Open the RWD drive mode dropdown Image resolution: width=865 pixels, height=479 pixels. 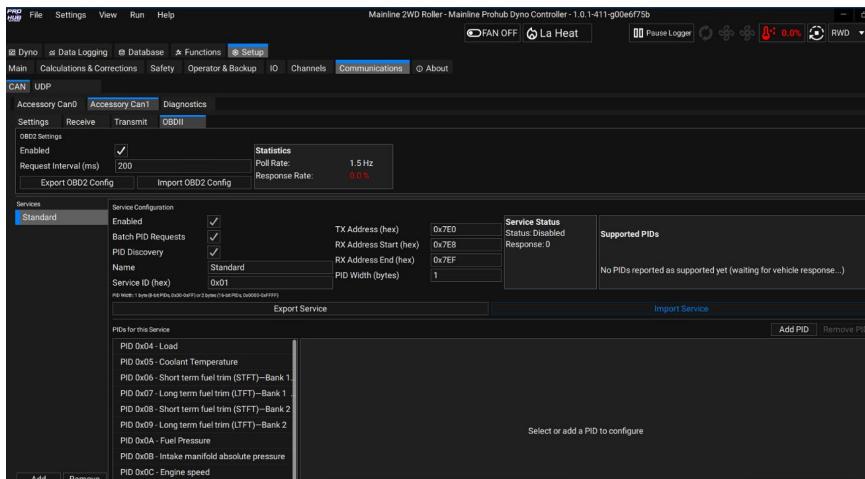pyautogui.click(x=850, y=33)
